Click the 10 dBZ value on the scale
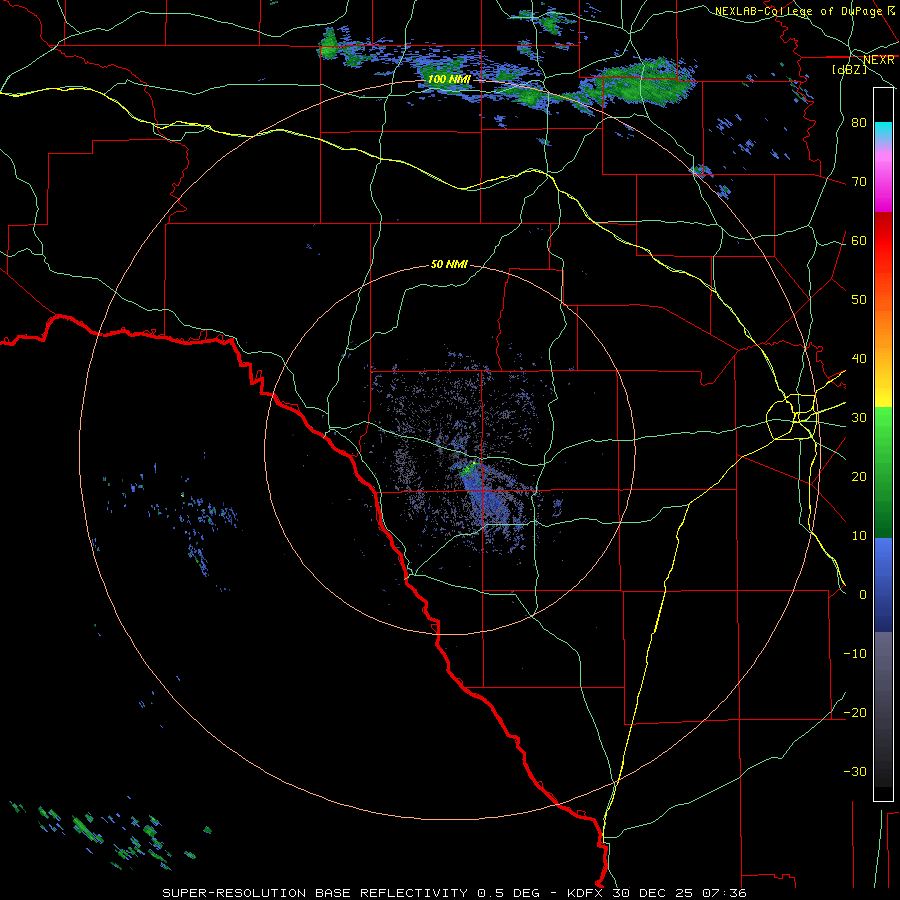Viewport: 900px width, 900px height. tap(859, 536)
